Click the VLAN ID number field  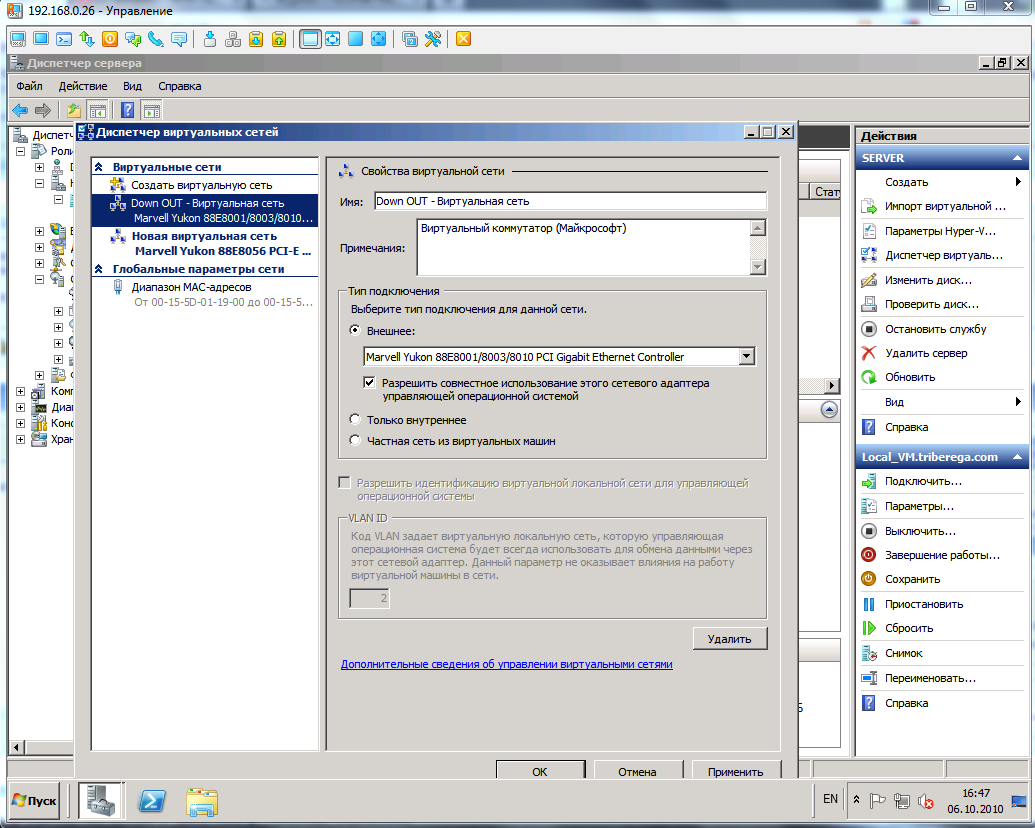(x=369, y=598)
